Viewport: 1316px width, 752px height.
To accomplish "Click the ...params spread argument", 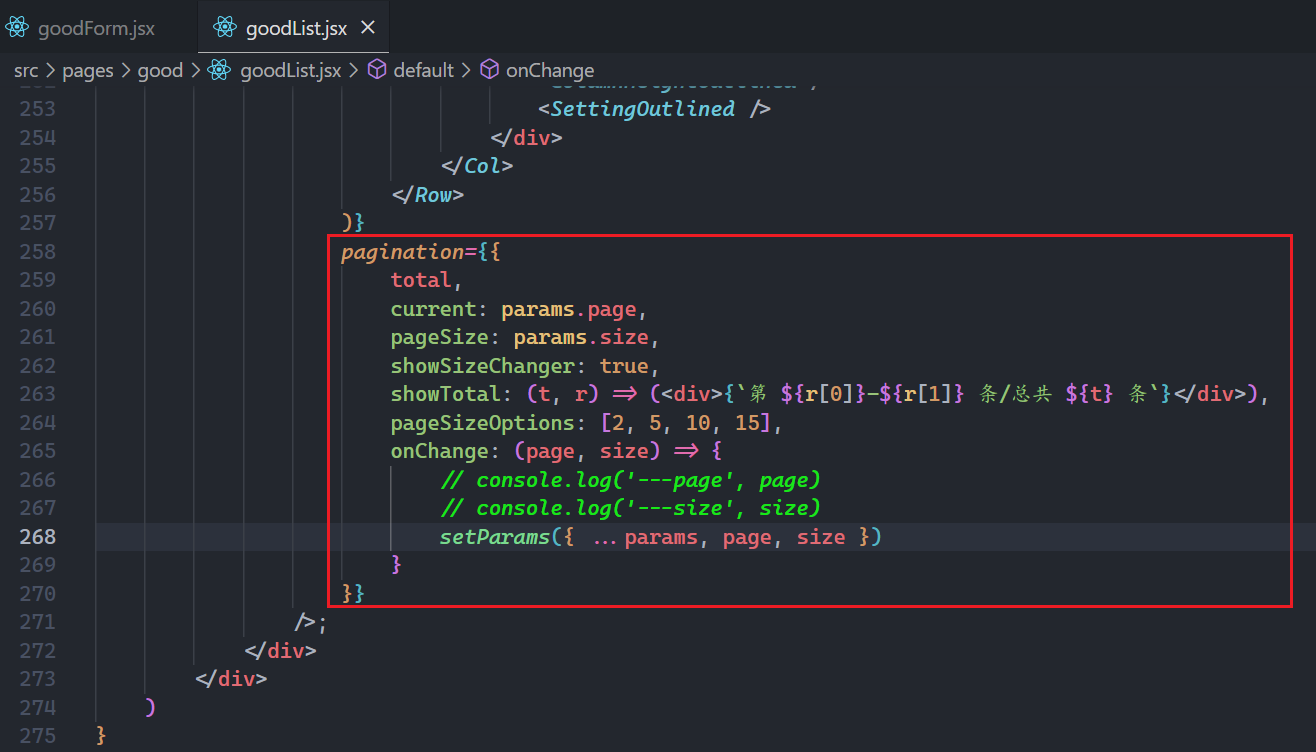I will pyautogui.click(x=644, y=537).
